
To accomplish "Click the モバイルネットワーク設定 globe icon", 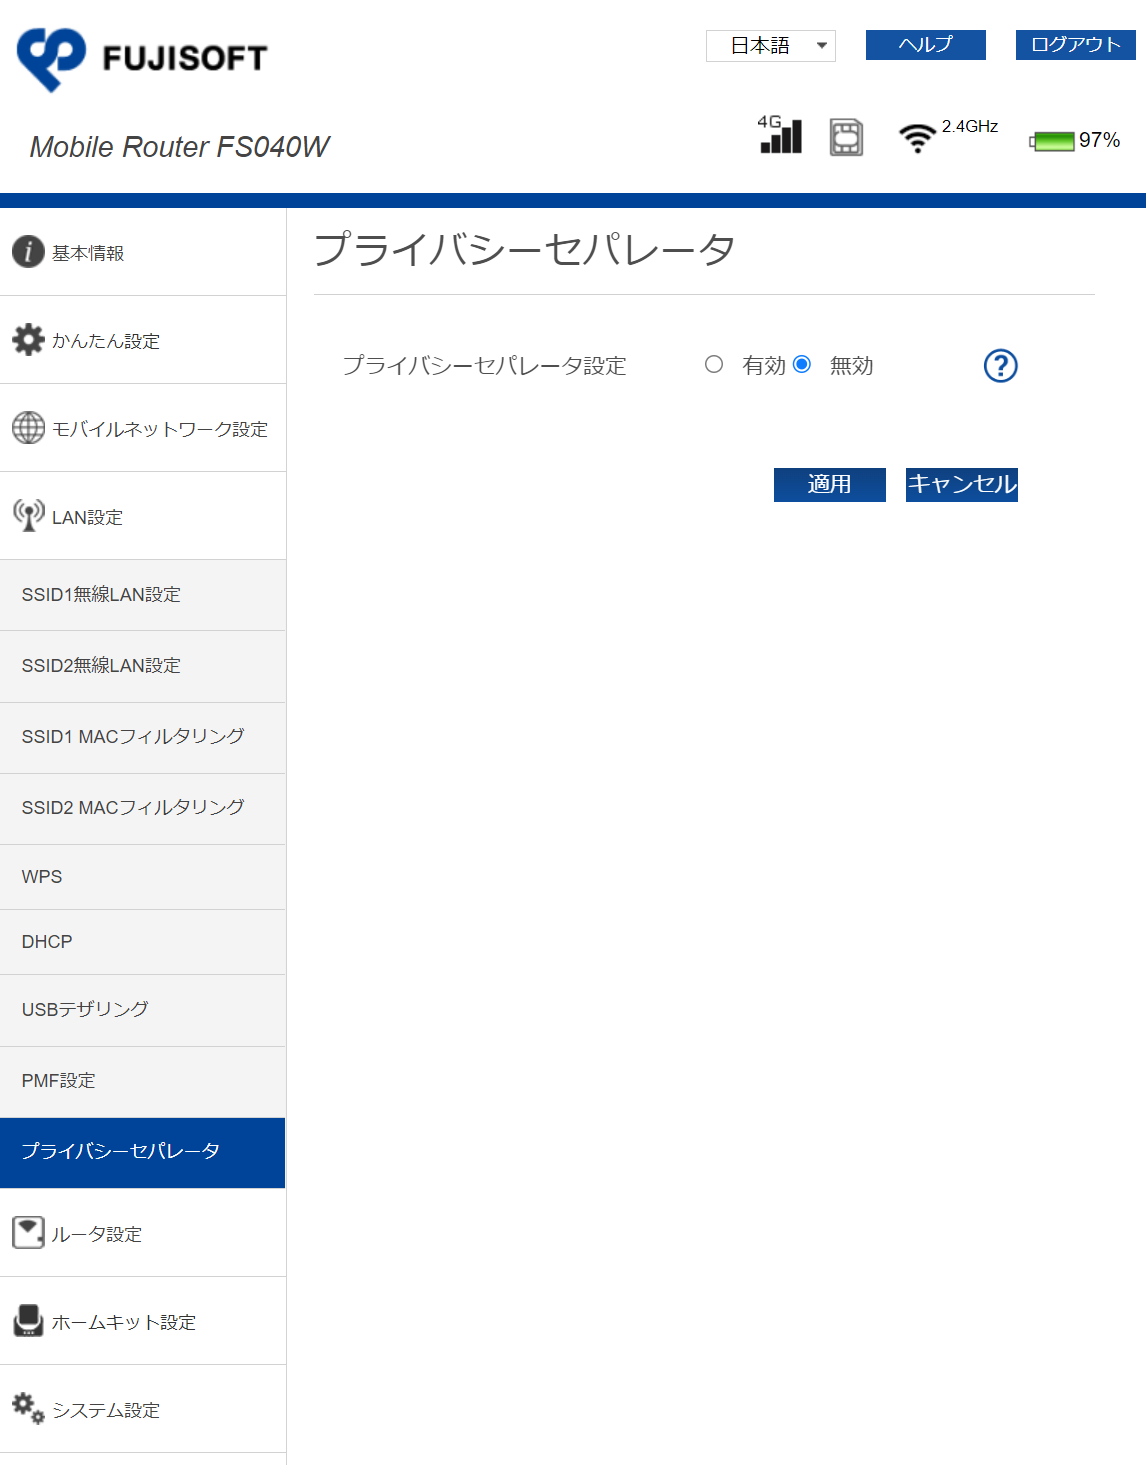I will click(27, 428).
